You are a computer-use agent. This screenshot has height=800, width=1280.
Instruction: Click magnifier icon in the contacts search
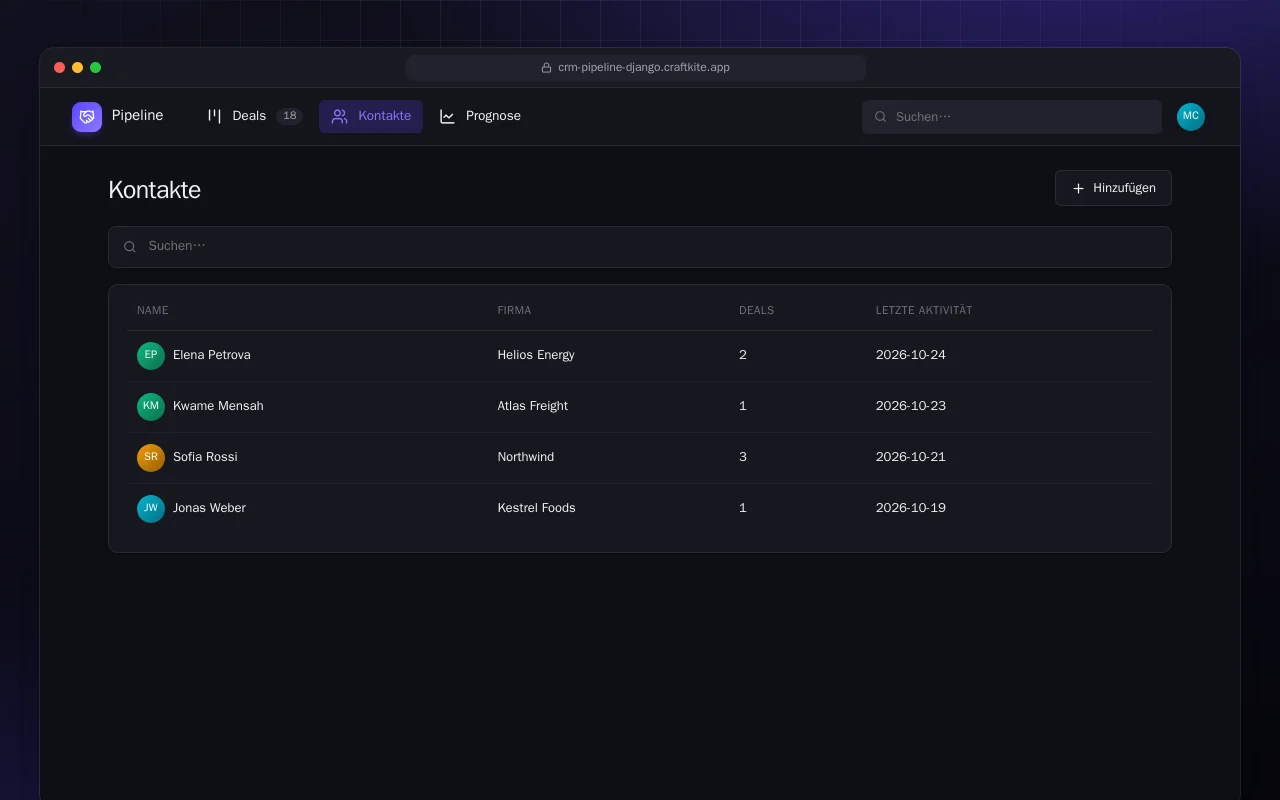[x=130, y=247]
